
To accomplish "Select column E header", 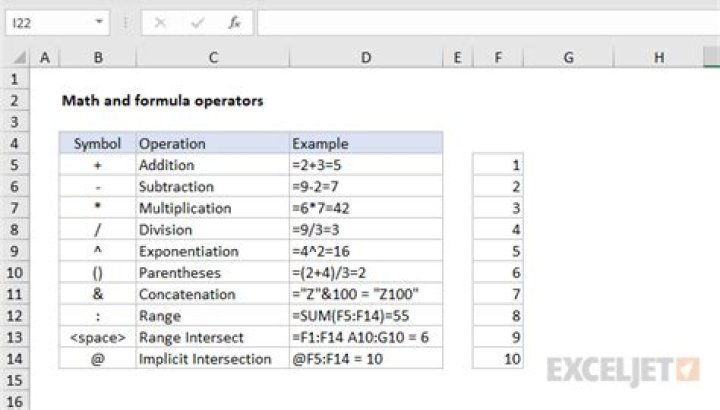I will coord(457,58).
